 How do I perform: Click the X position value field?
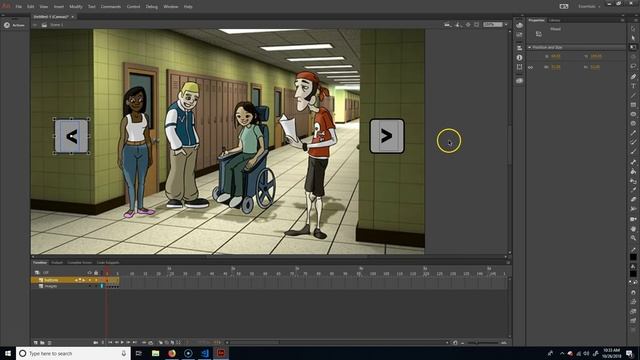click(x=556, y=56)
